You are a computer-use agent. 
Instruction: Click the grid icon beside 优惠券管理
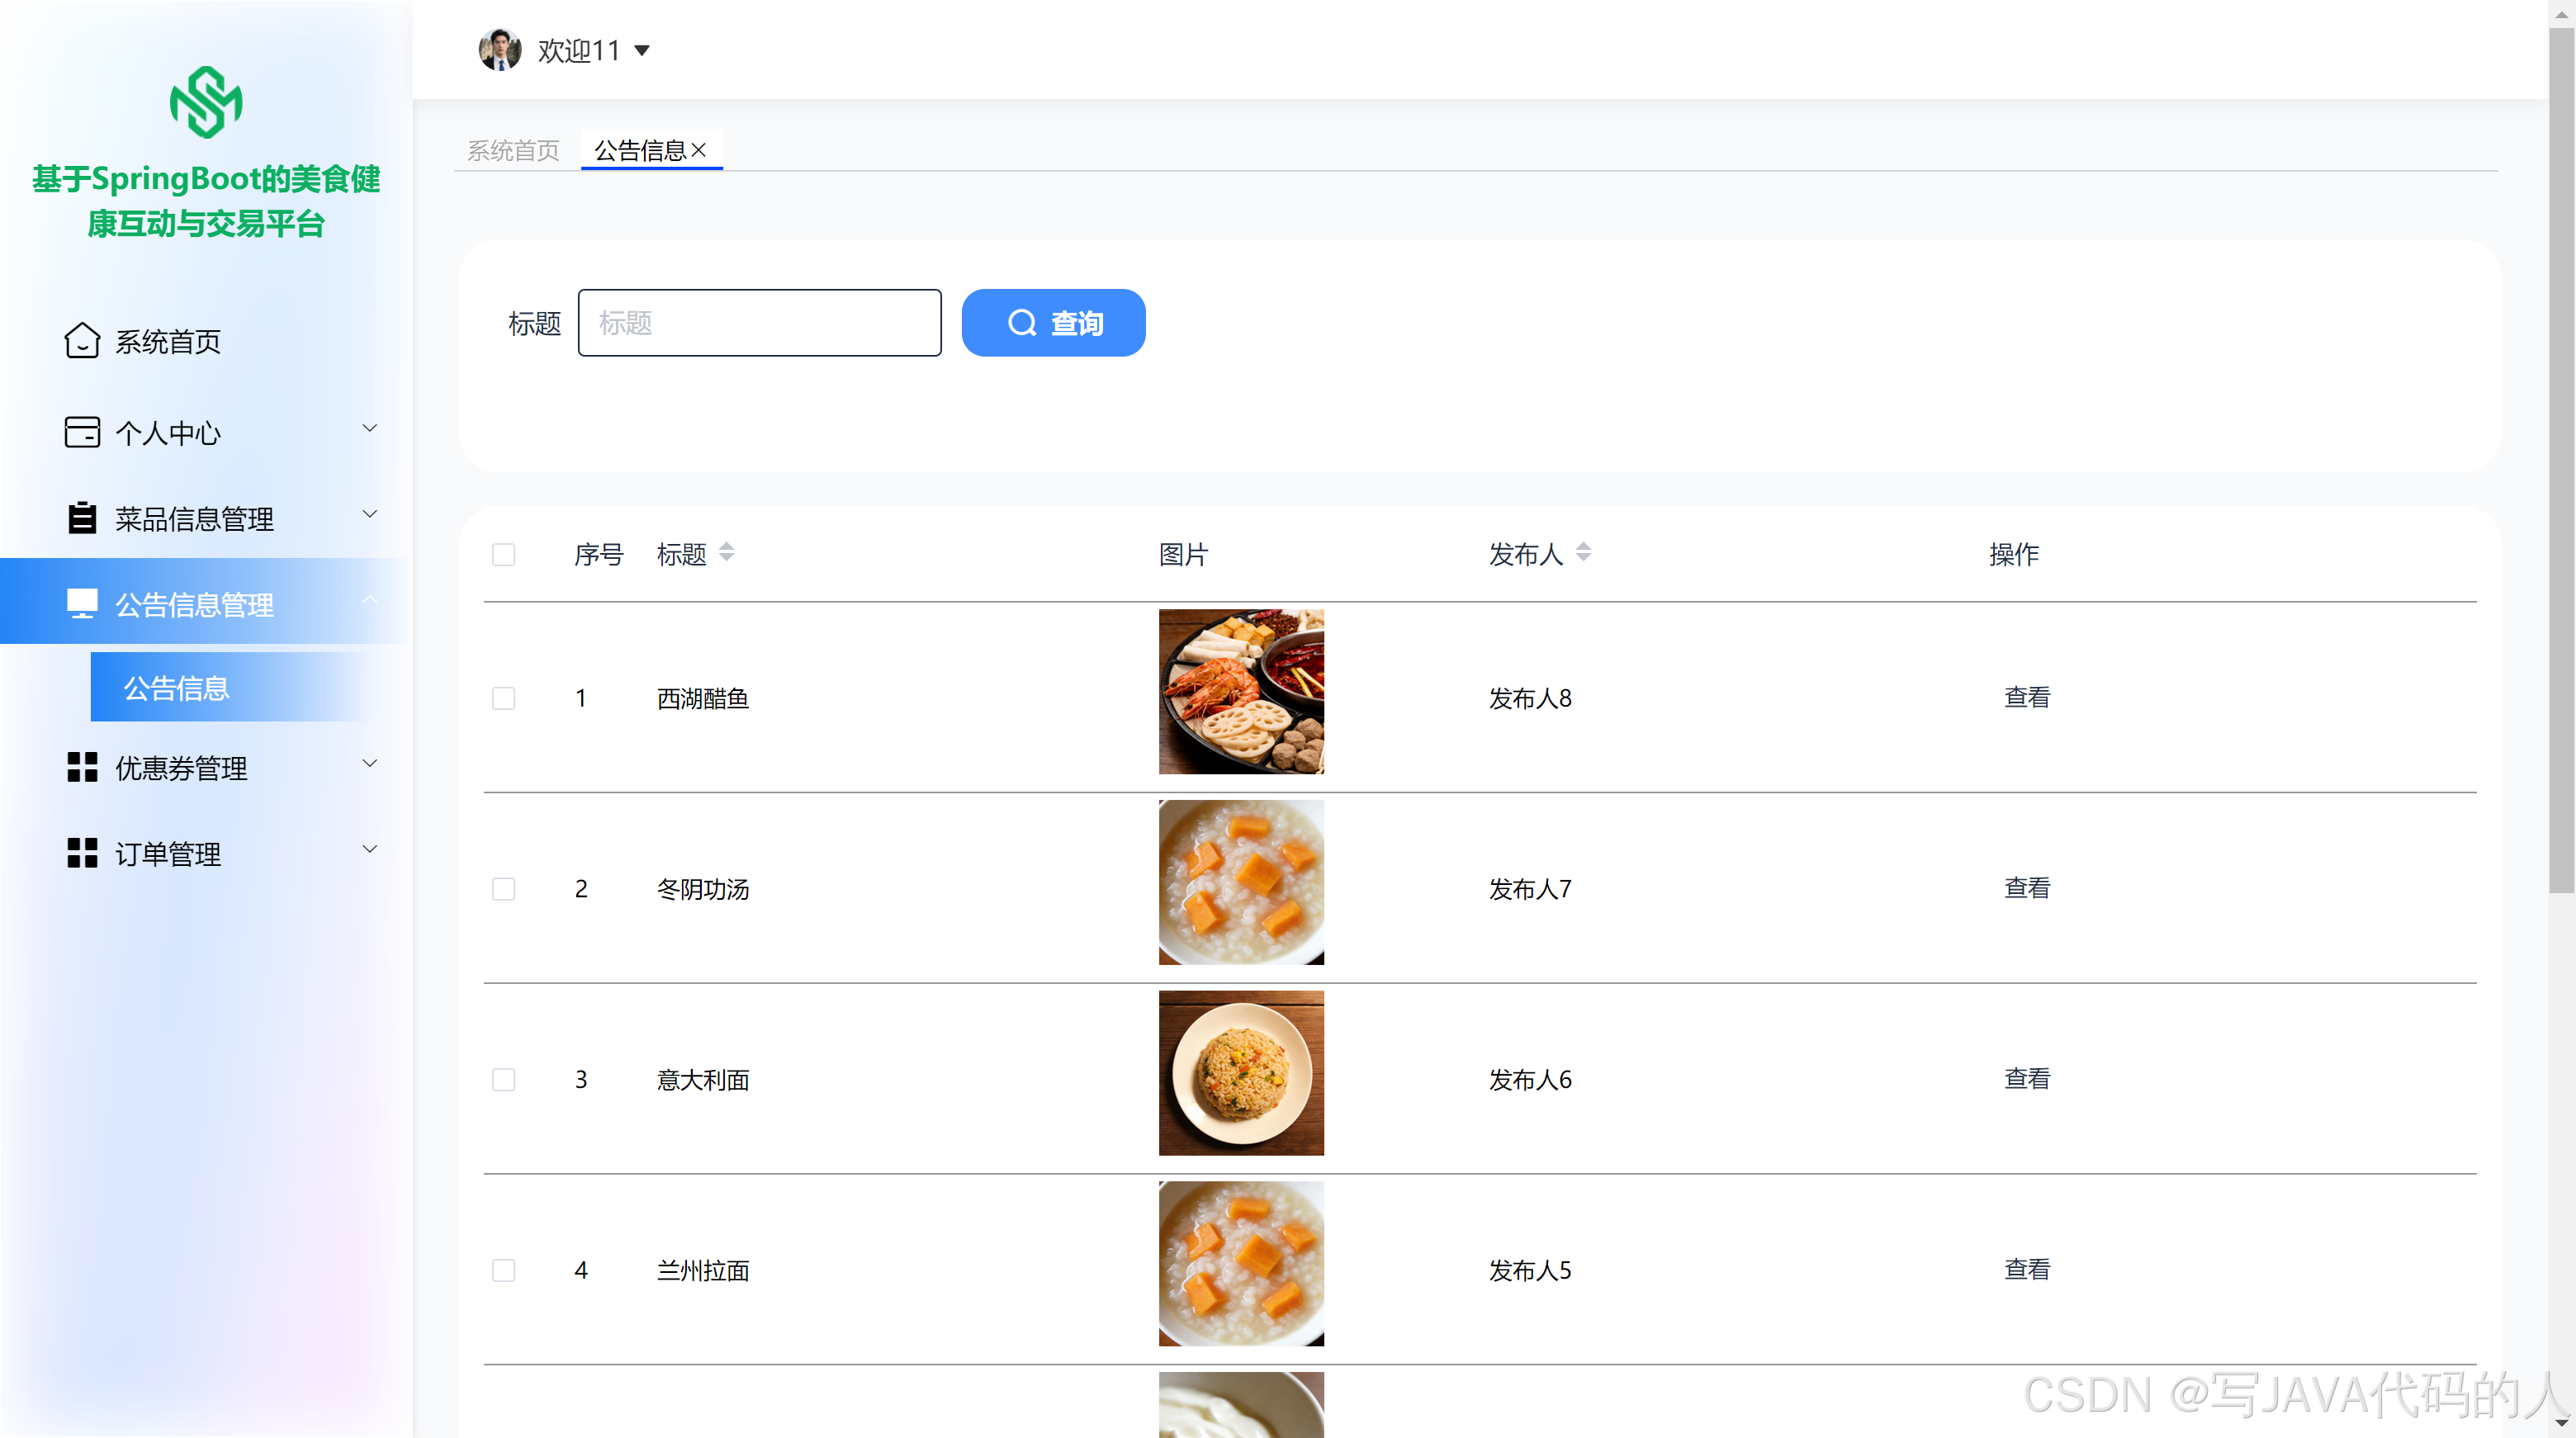tap(82, 767)
